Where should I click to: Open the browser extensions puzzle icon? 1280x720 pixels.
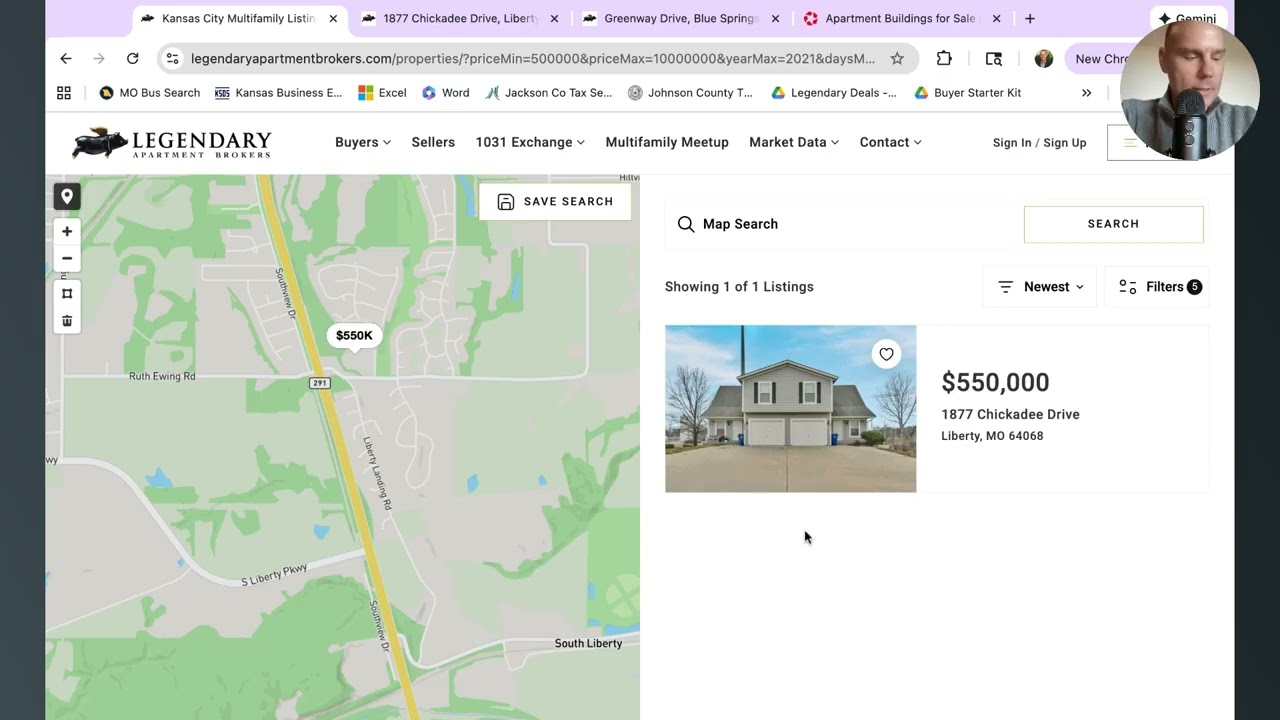pyautogui.click(x=944, y=59)
